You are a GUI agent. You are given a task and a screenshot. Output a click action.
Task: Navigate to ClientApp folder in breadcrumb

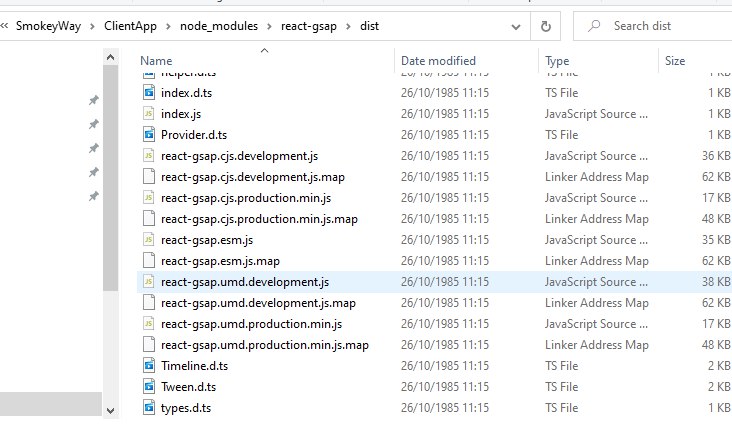(130, 26)
